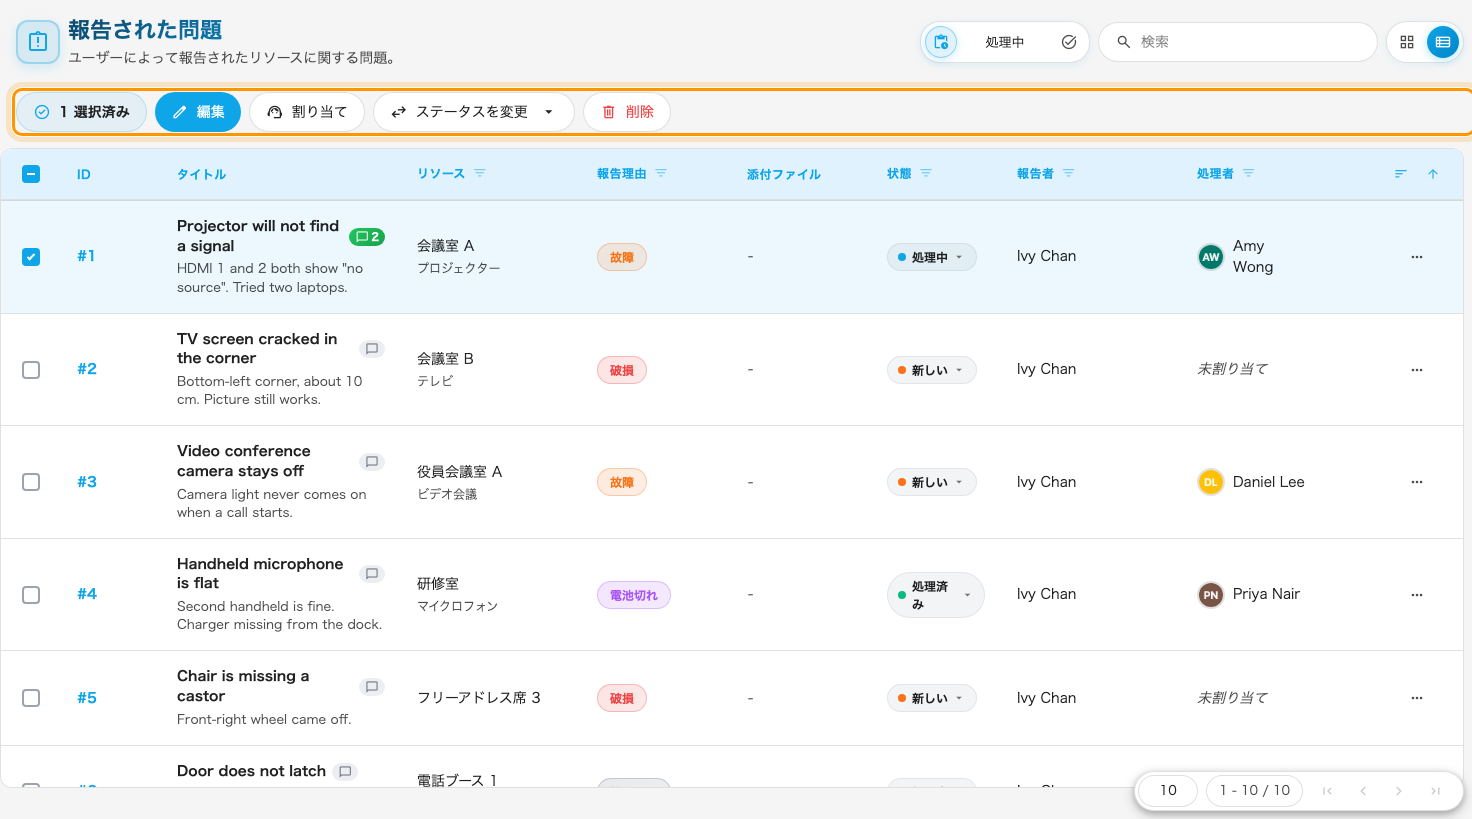Open 新しい status dropdown for issue #5
The image size is (1472, 819).
coord(931,698)
